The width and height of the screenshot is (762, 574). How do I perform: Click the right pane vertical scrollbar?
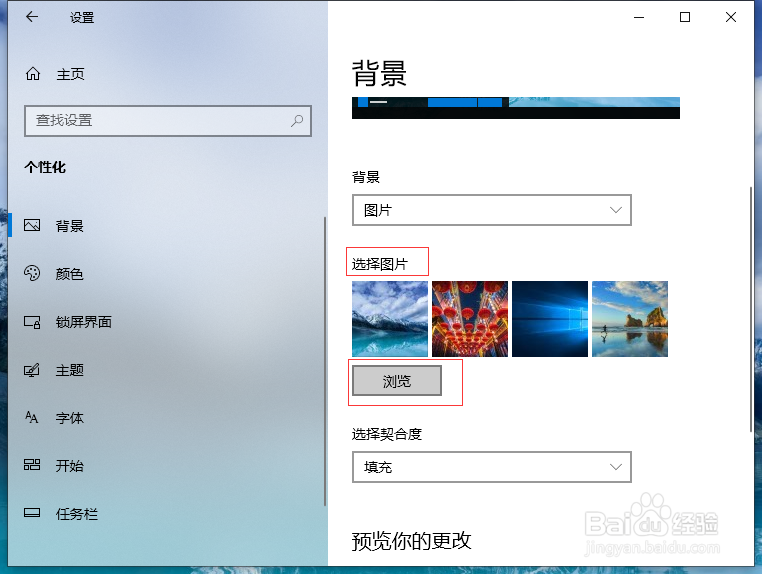(x=751, y=309)
